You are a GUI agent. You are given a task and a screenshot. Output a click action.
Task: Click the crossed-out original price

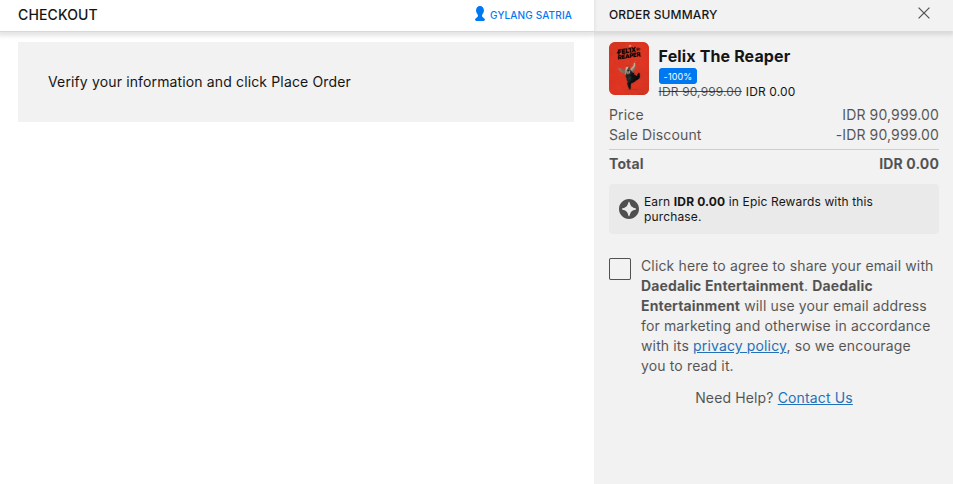click(700, 92)
